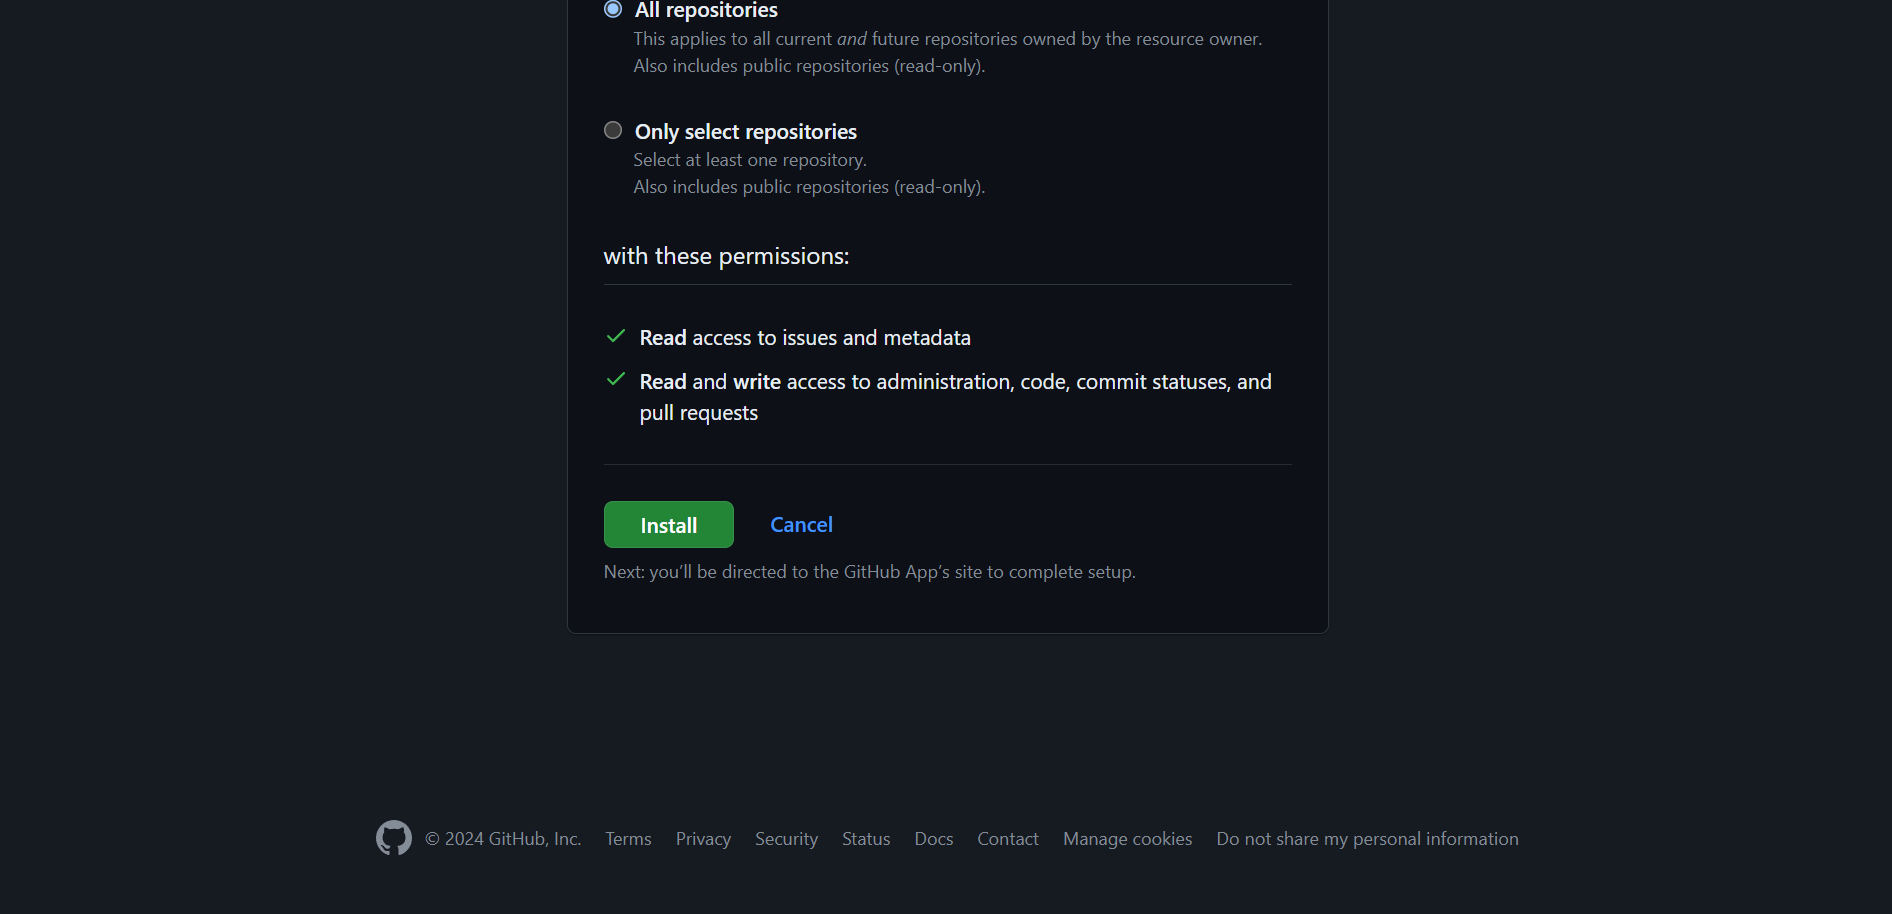
Task: Click '© 2024 GitHub, Inc.' footer text
Action: 503,838
